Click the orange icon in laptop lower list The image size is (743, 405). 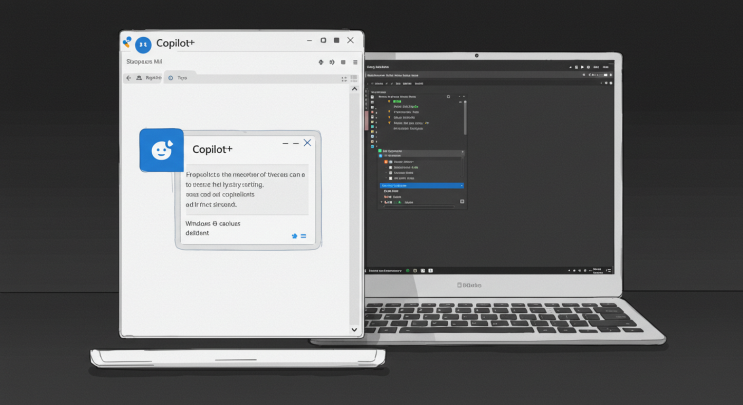386,162
